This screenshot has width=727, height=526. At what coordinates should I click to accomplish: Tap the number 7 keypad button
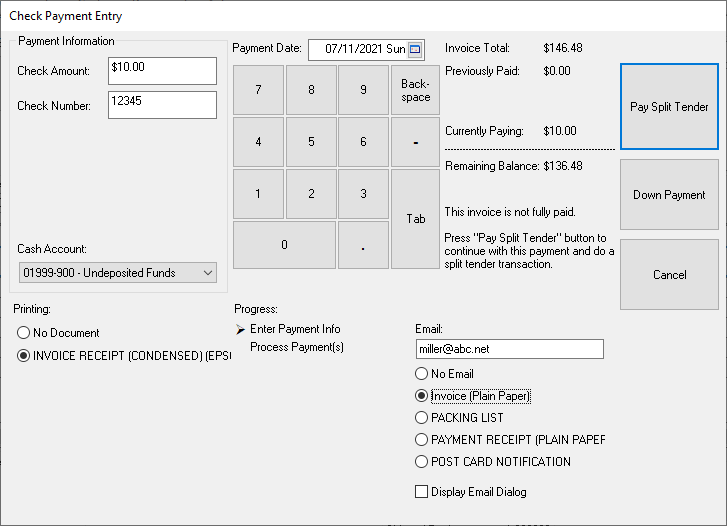click(x=258, y=90)
